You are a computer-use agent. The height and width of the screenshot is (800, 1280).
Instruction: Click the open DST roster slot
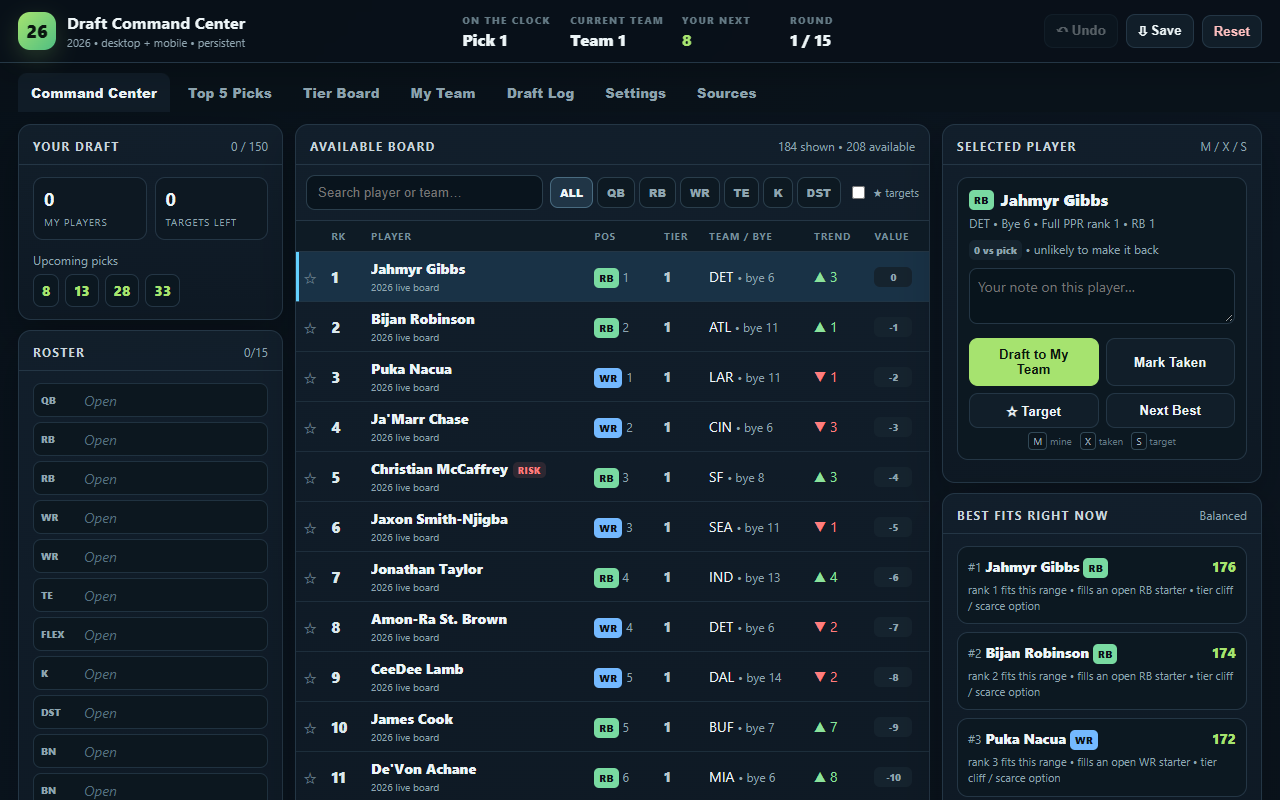point(150,713)
